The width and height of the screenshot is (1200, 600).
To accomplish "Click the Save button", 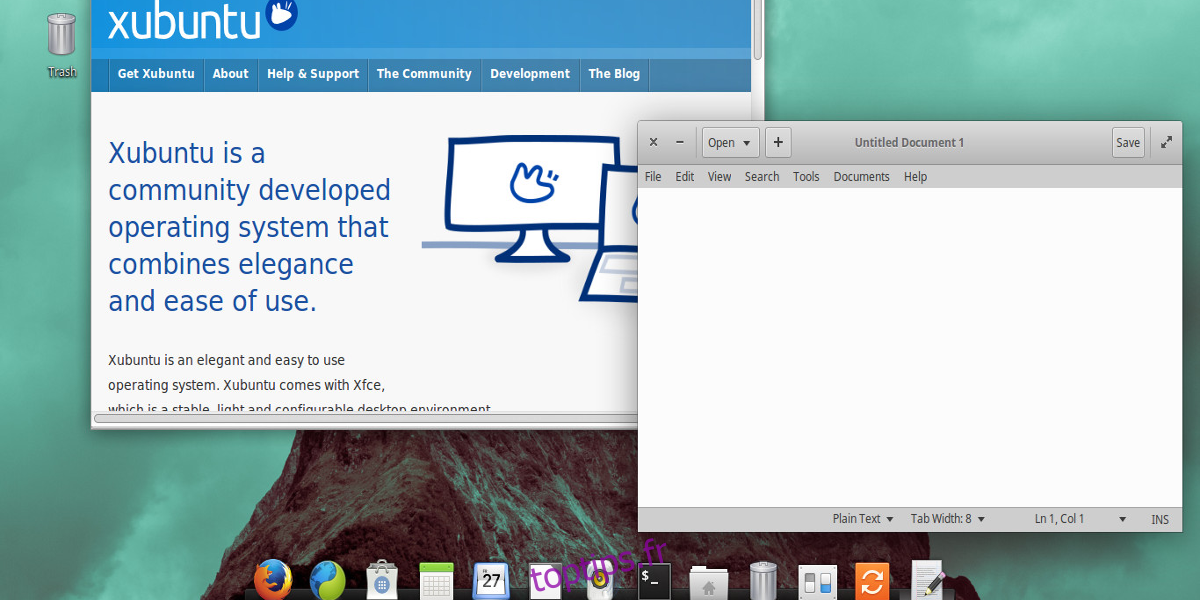I will [x=1128, y=142].
